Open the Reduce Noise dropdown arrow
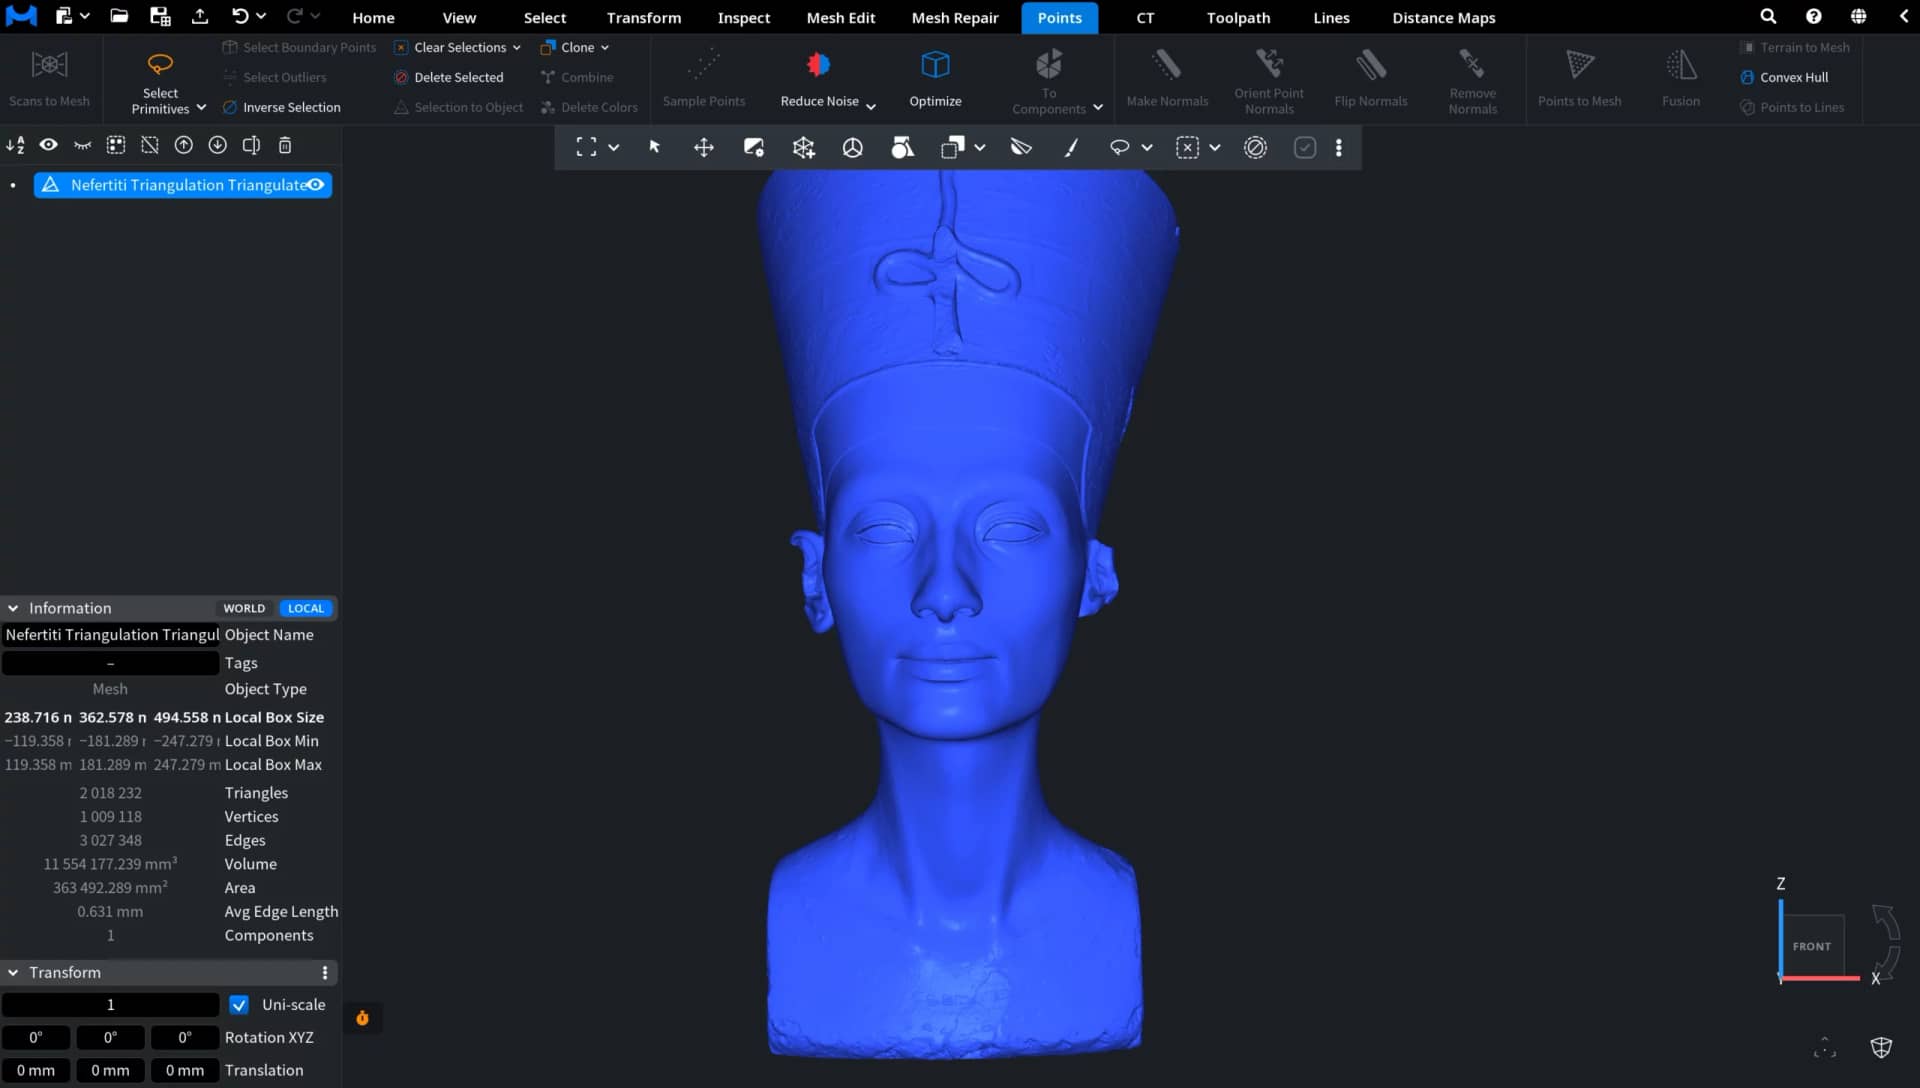Screen dimensions: 1920x1088 pos(871,106)
